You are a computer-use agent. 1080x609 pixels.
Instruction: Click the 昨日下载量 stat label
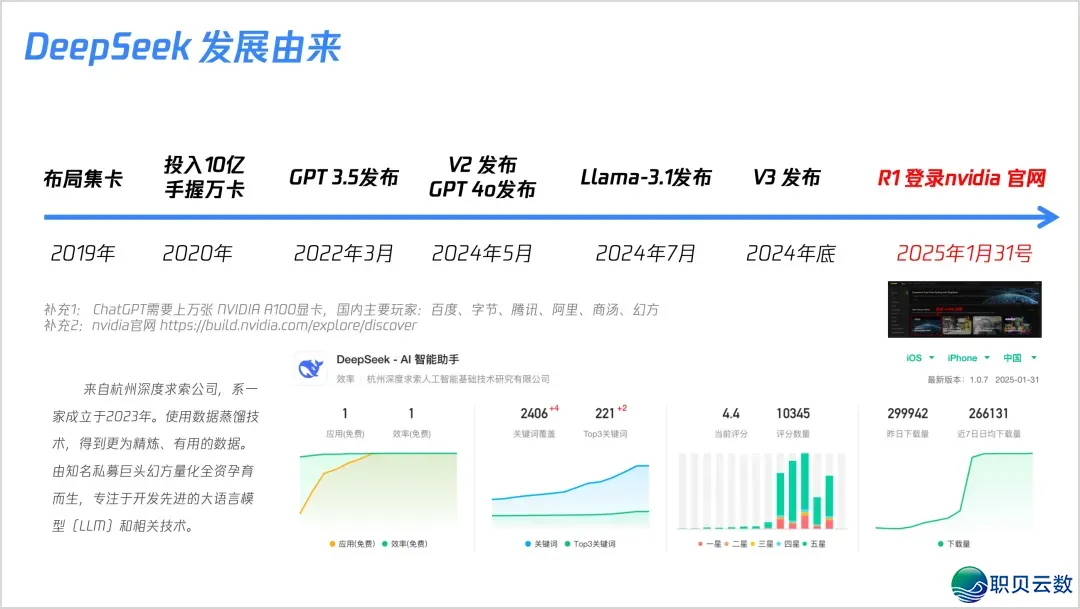tap(908, 434)
